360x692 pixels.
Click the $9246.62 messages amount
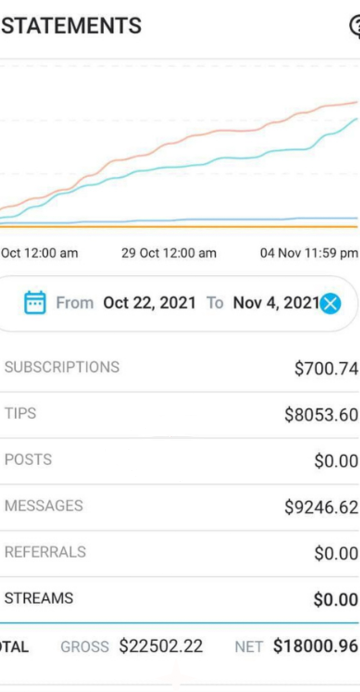[x=321, y=508]
